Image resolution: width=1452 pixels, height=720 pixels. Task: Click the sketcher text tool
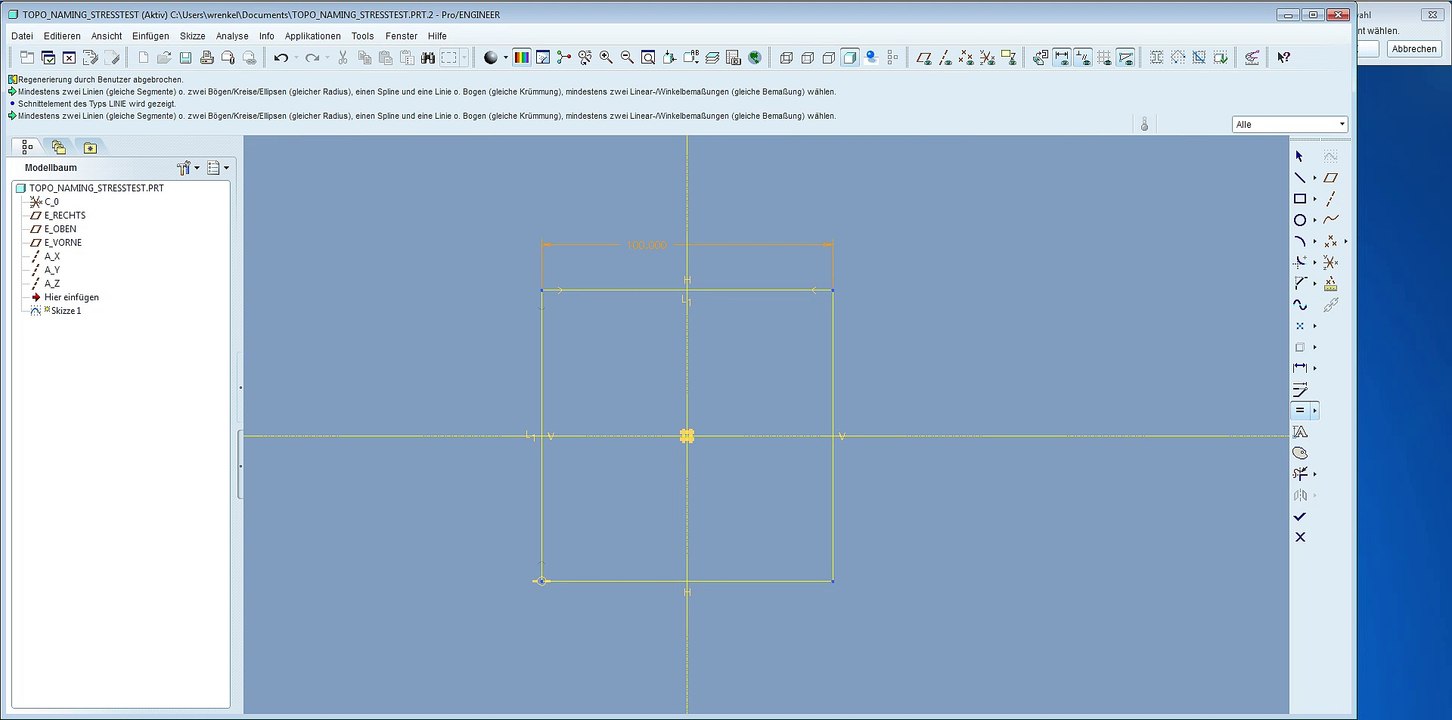click(x=1300, y=432)
